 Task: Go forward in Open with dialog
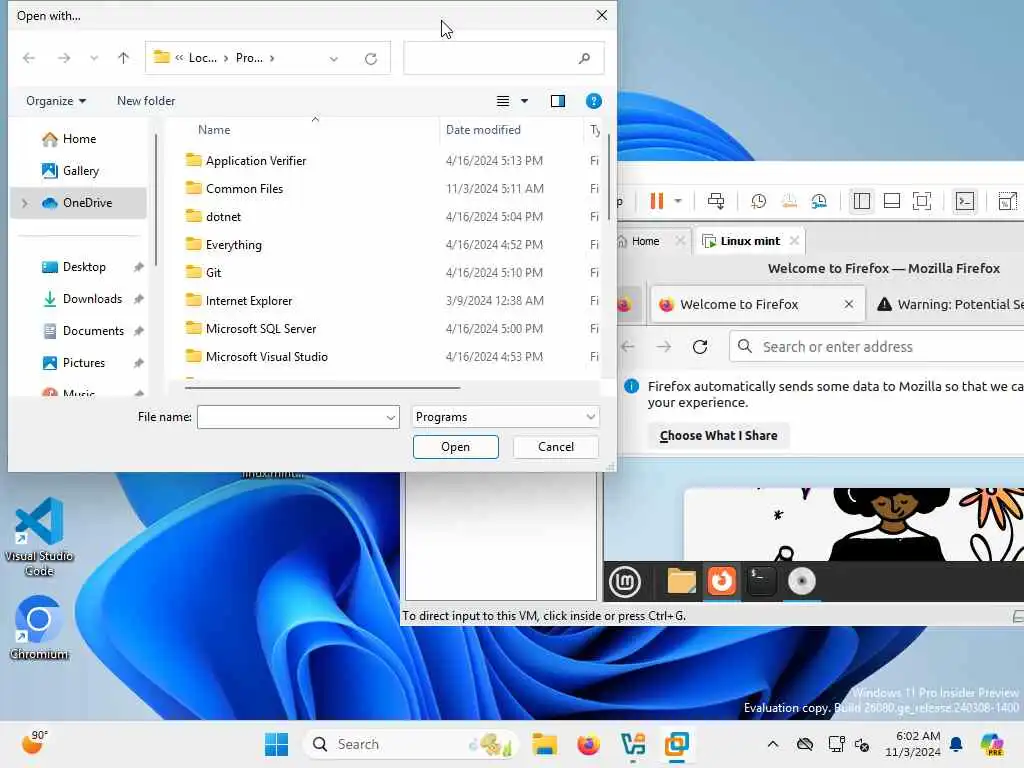(63, 58)
